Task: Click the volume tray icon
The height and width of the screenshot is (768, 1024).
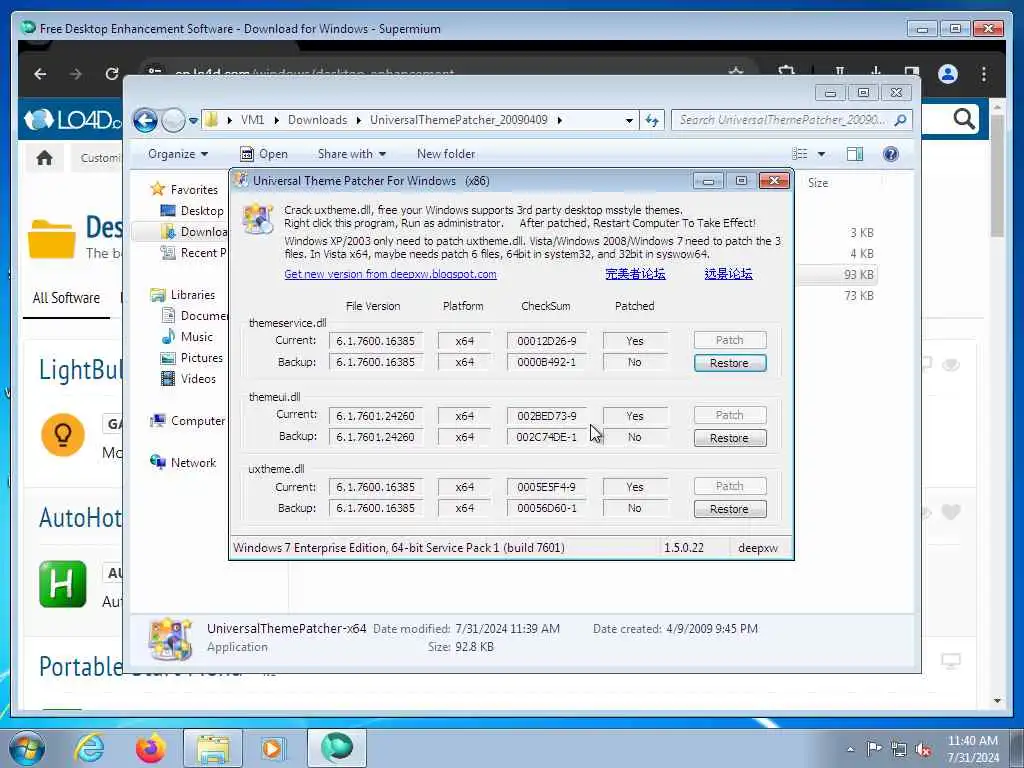Action: coord(923,750)
